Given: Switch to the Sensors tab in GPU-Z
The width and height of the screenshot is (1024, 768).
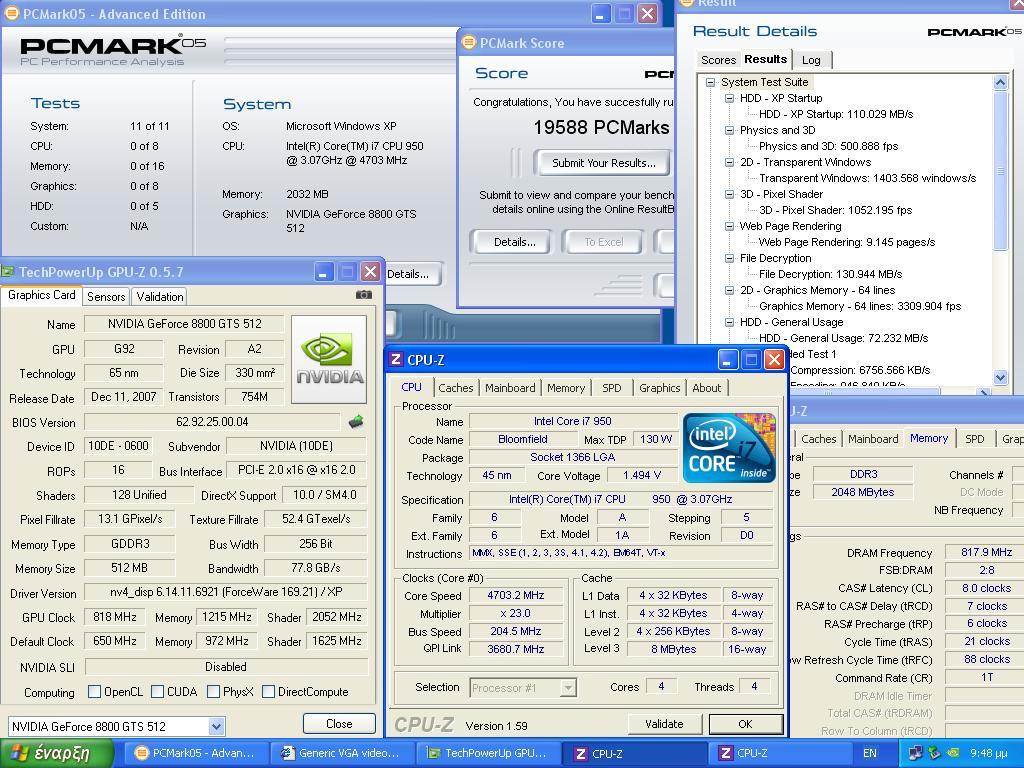Looking at the screenshot, I should [106, 296].
